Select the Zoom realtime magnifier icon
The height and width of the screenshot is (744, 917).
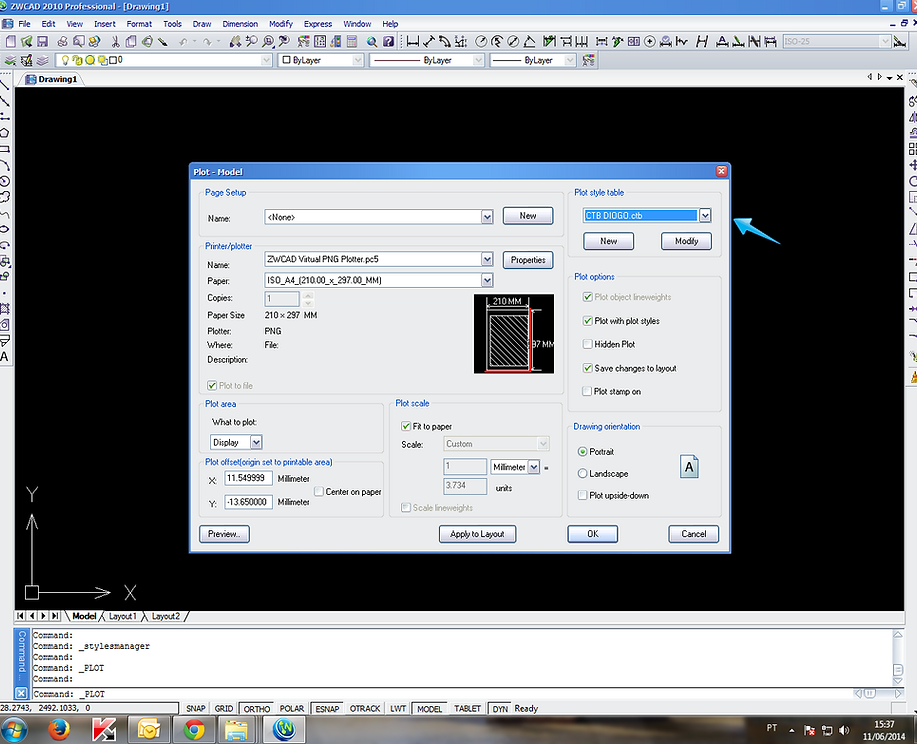pyautogui.click(x=251, y=42)
